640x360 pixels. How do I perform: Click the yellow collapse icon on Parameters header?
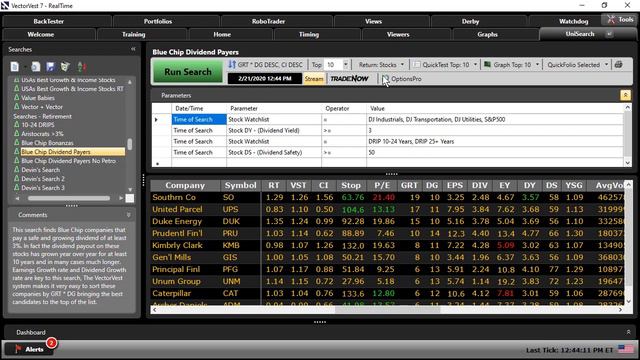(x=625, y=95)
